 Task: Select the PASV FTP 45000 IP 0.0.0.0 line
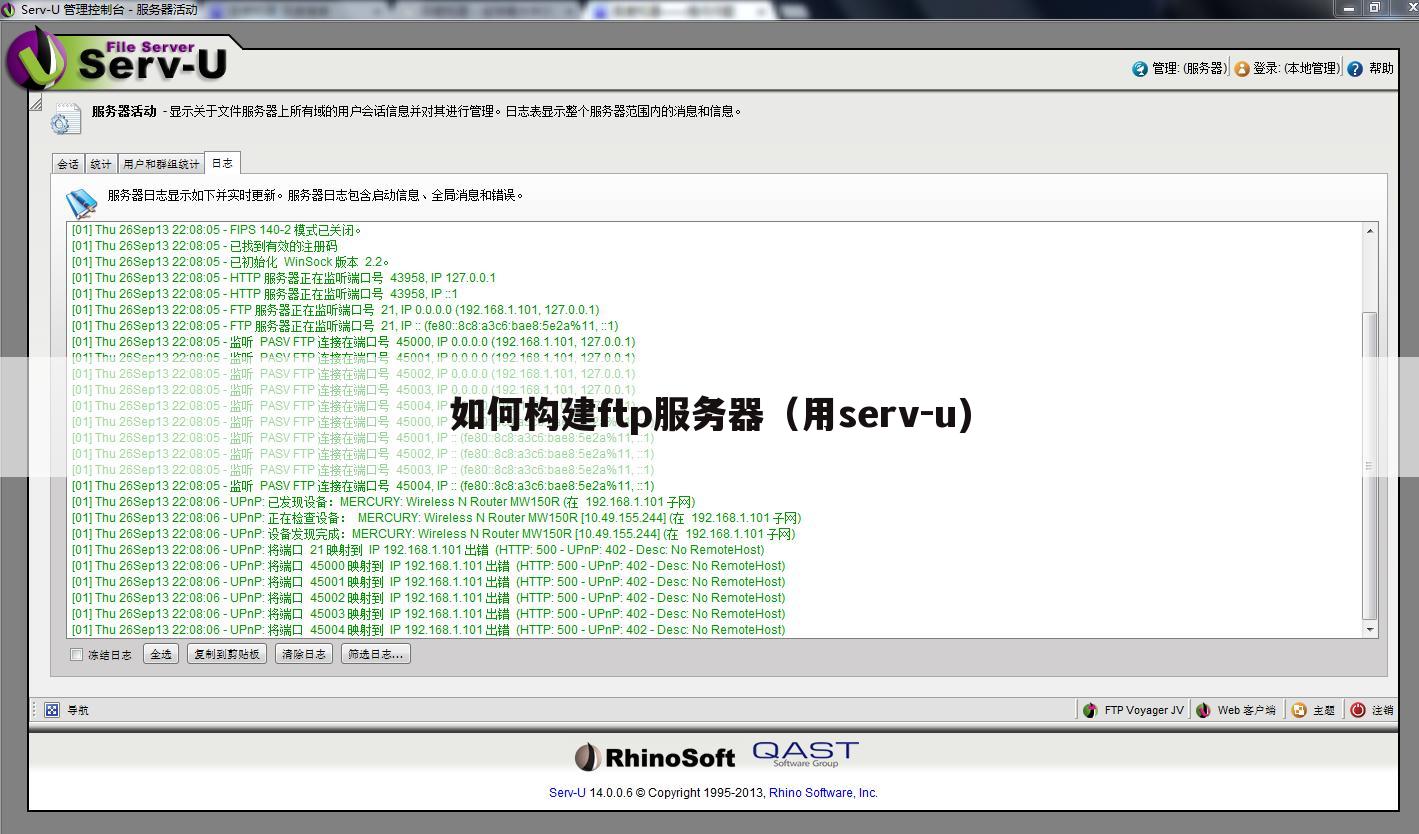(353, 342)
